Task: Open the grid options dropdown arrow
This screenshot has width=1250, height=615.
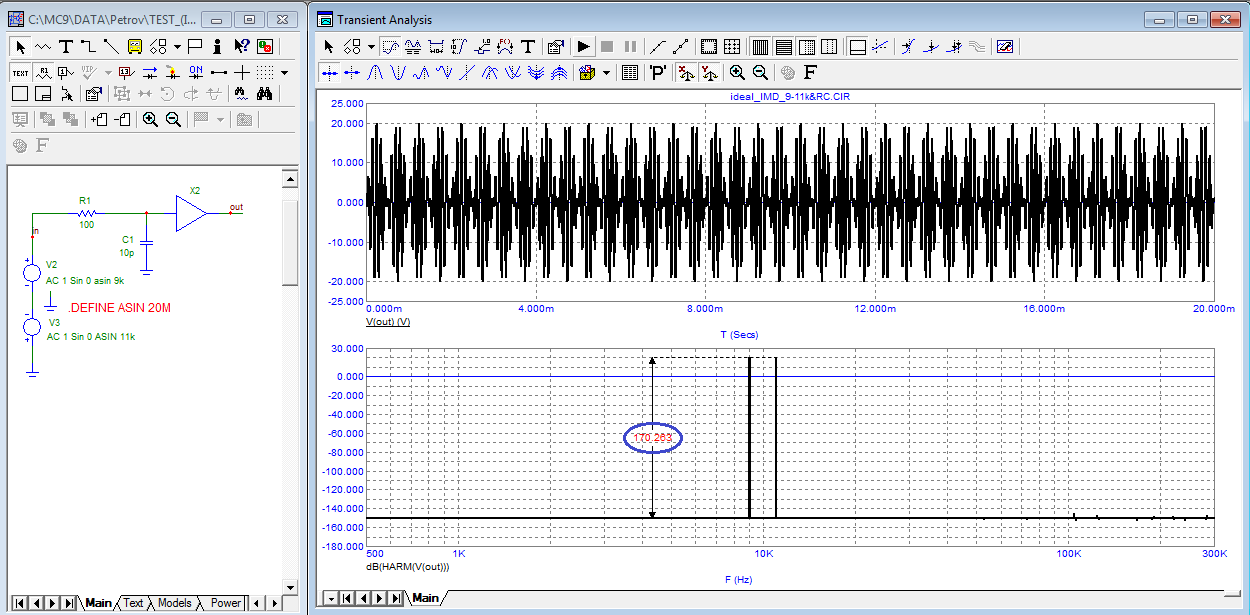Action: click(x=284, y=72)
